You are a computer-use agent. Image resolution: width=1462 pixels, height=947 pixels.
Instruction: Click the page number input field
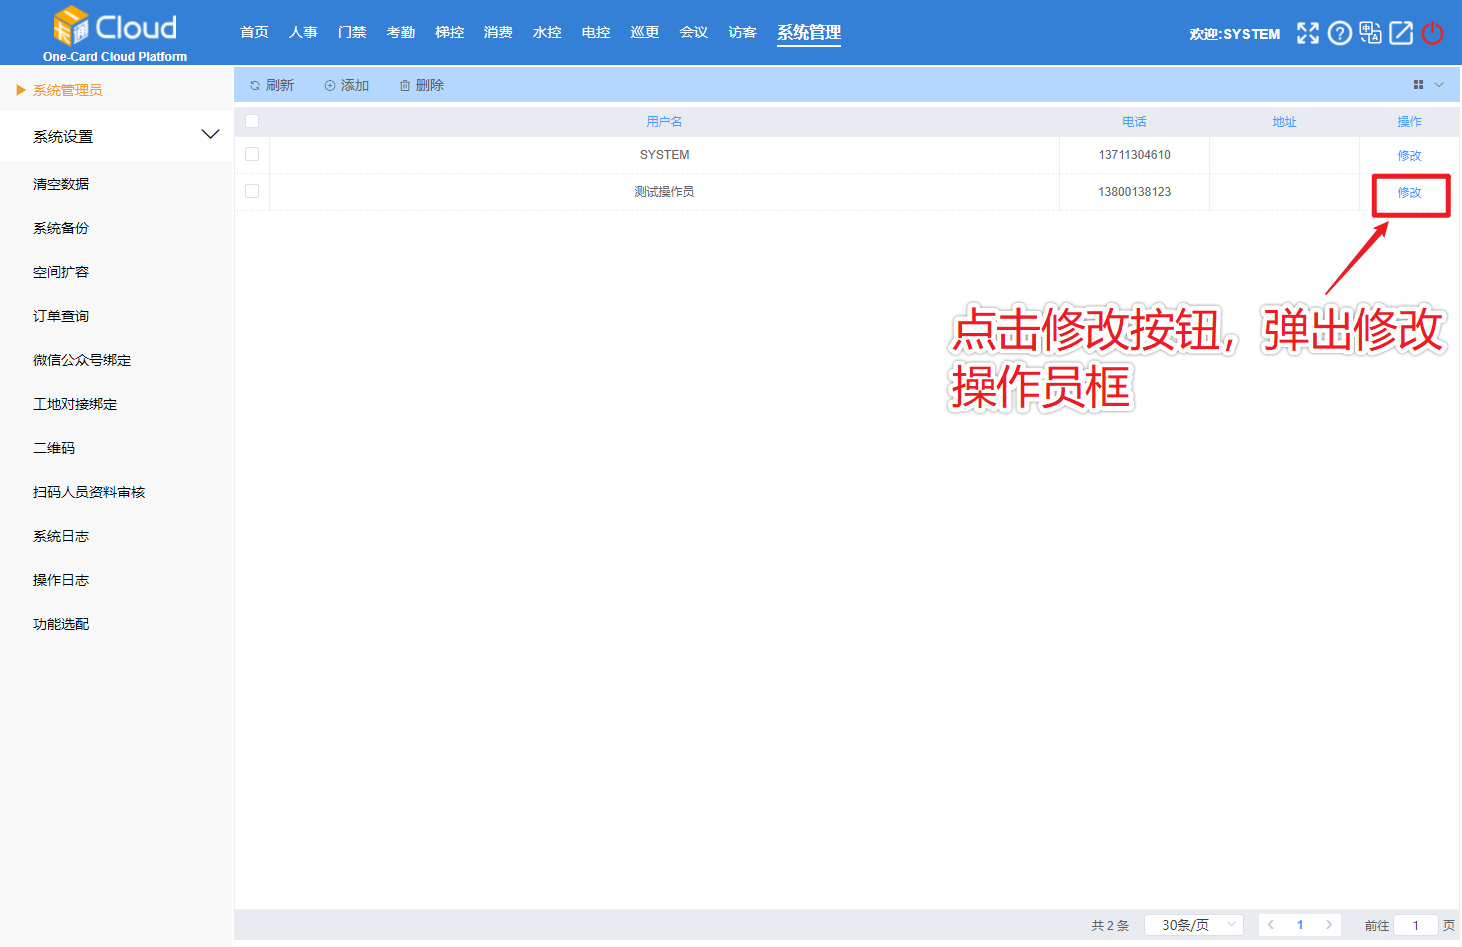tap(1415, 925)
